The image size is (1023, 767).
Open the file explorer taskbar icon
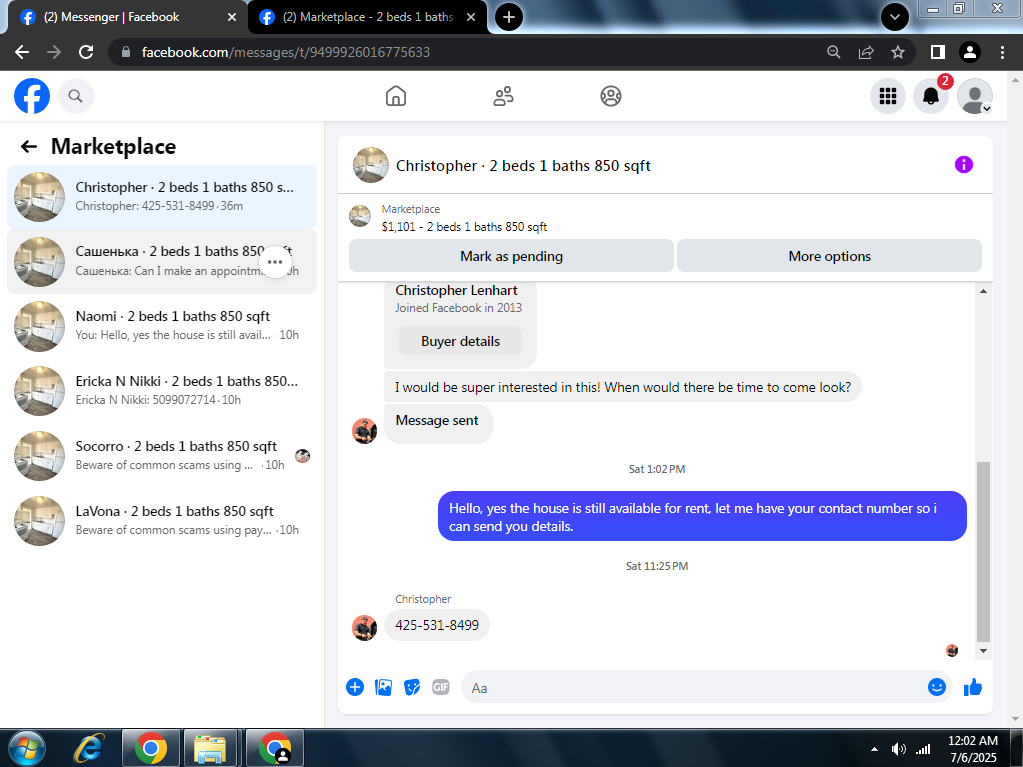tap(209, 748)
